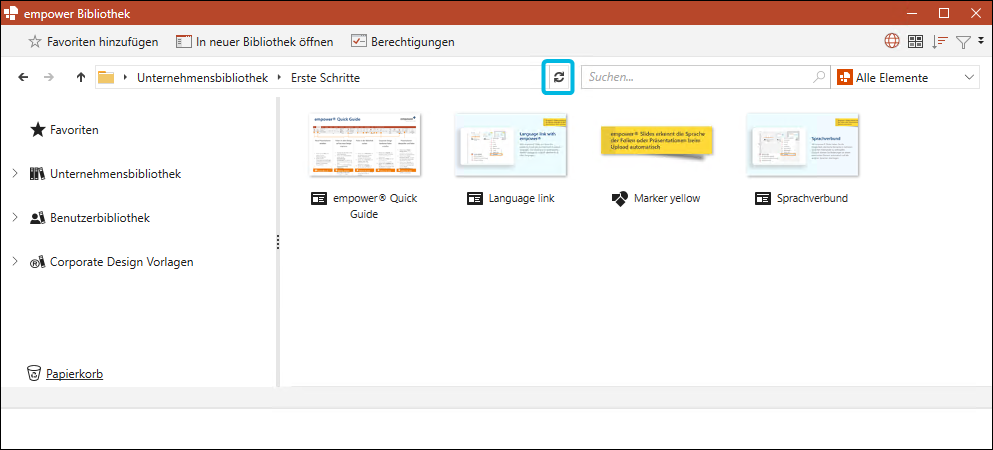Go forward with the right arrow
The height and width of the screenshot is (450, 993).
tap(49, 77)
